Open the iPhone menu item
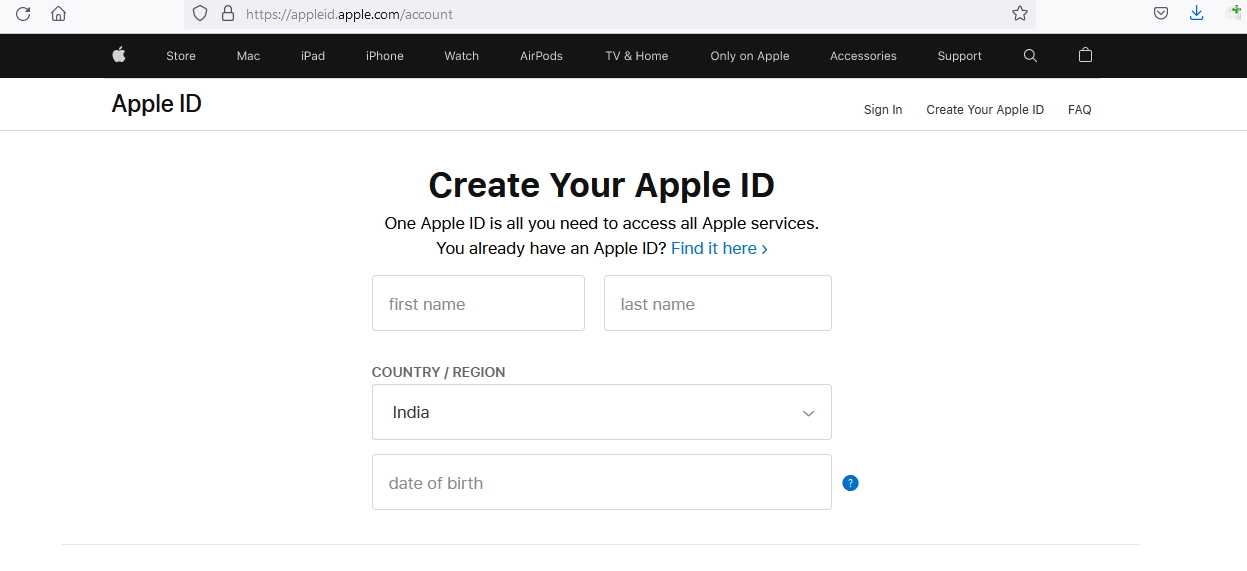Viewport: 1247px width, 571px height. (385, 56)
